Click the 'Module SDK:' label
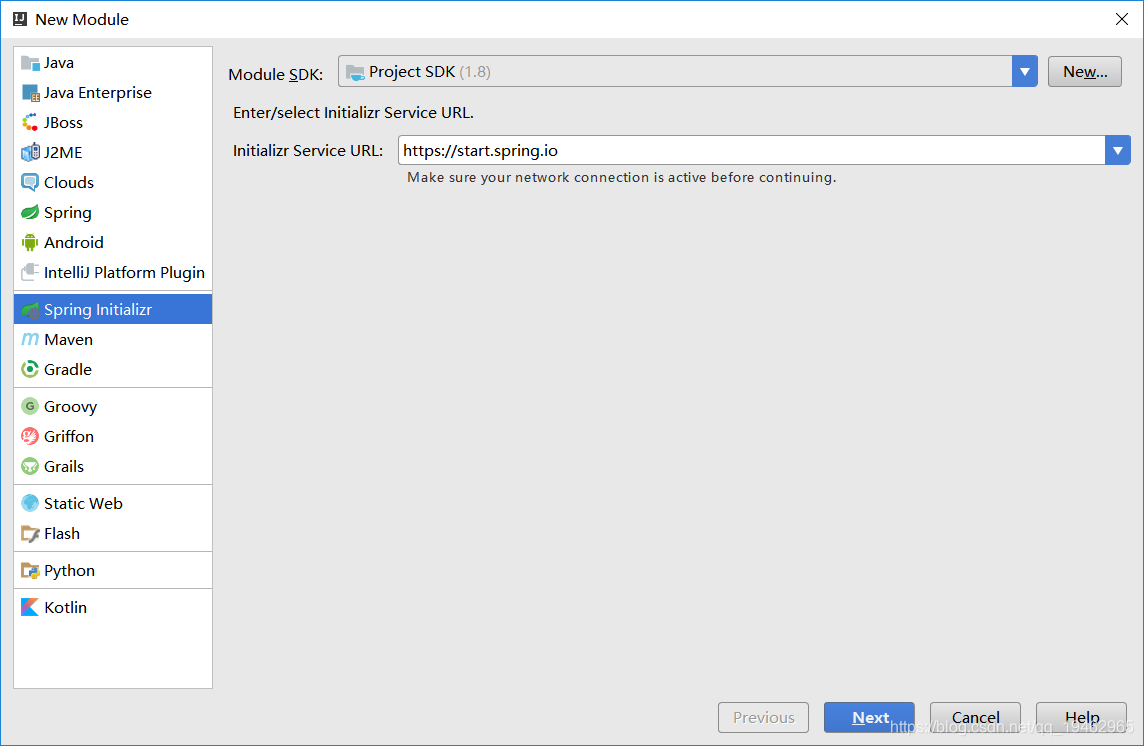 (x=276, y=74)
